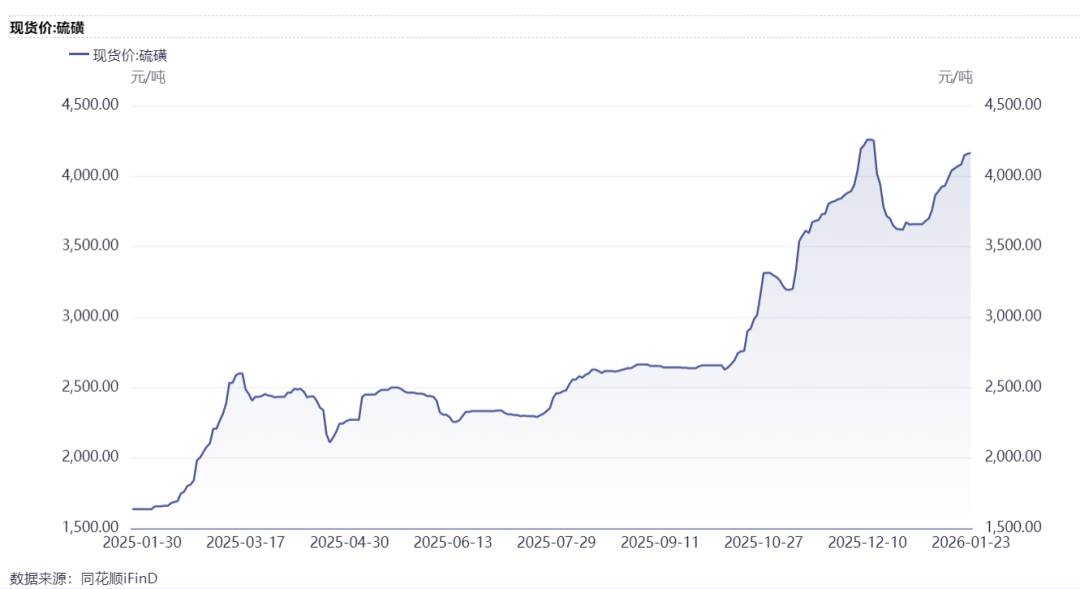Viewport: 1080px width, 589px height.
Task: Select 1,500.00 on the right axis
Action: 1012,527
